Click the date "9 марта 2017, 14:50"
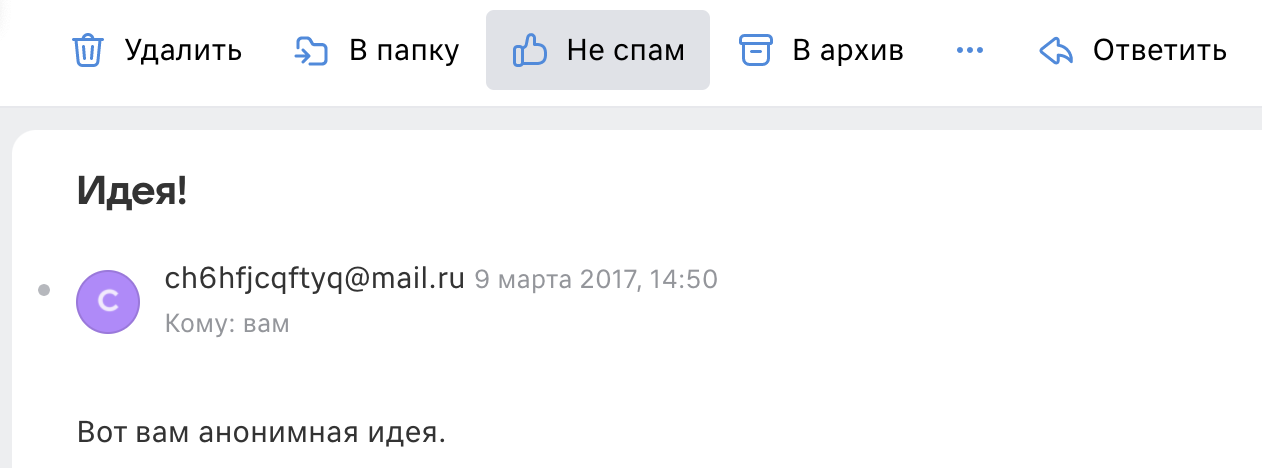Image resolution: width=1262 pixels, height=468 pixels. [596, 280]
